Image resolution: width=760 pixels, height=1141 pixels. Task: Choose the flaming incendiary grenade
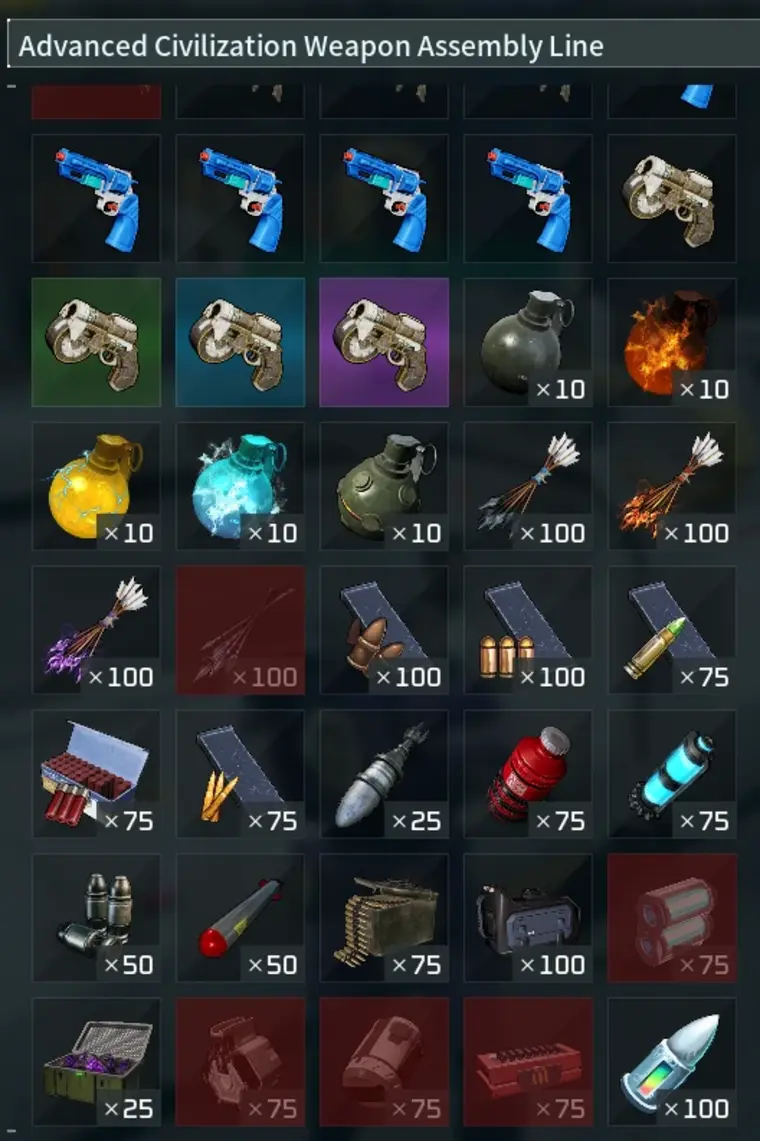(x=672, y=342)
